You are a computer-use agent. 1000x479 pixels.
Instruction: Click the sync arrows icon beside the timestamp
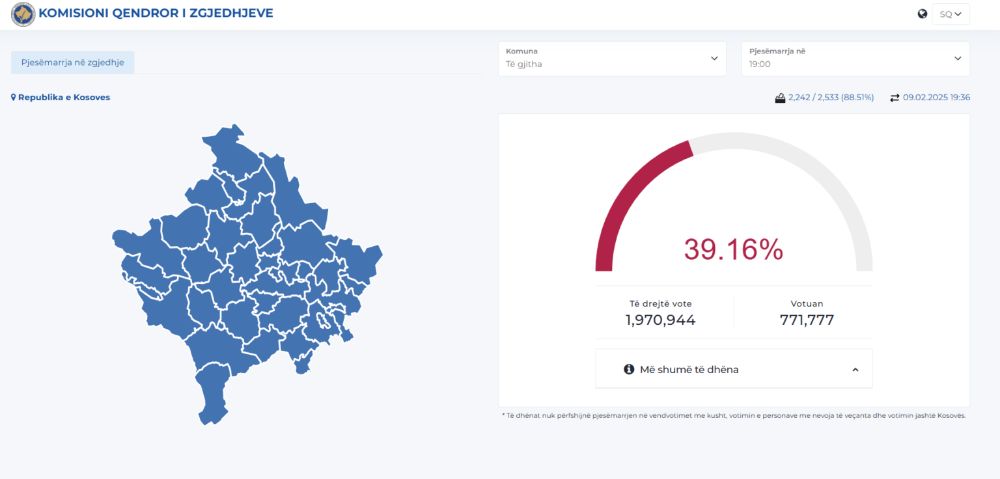point(895,98)
